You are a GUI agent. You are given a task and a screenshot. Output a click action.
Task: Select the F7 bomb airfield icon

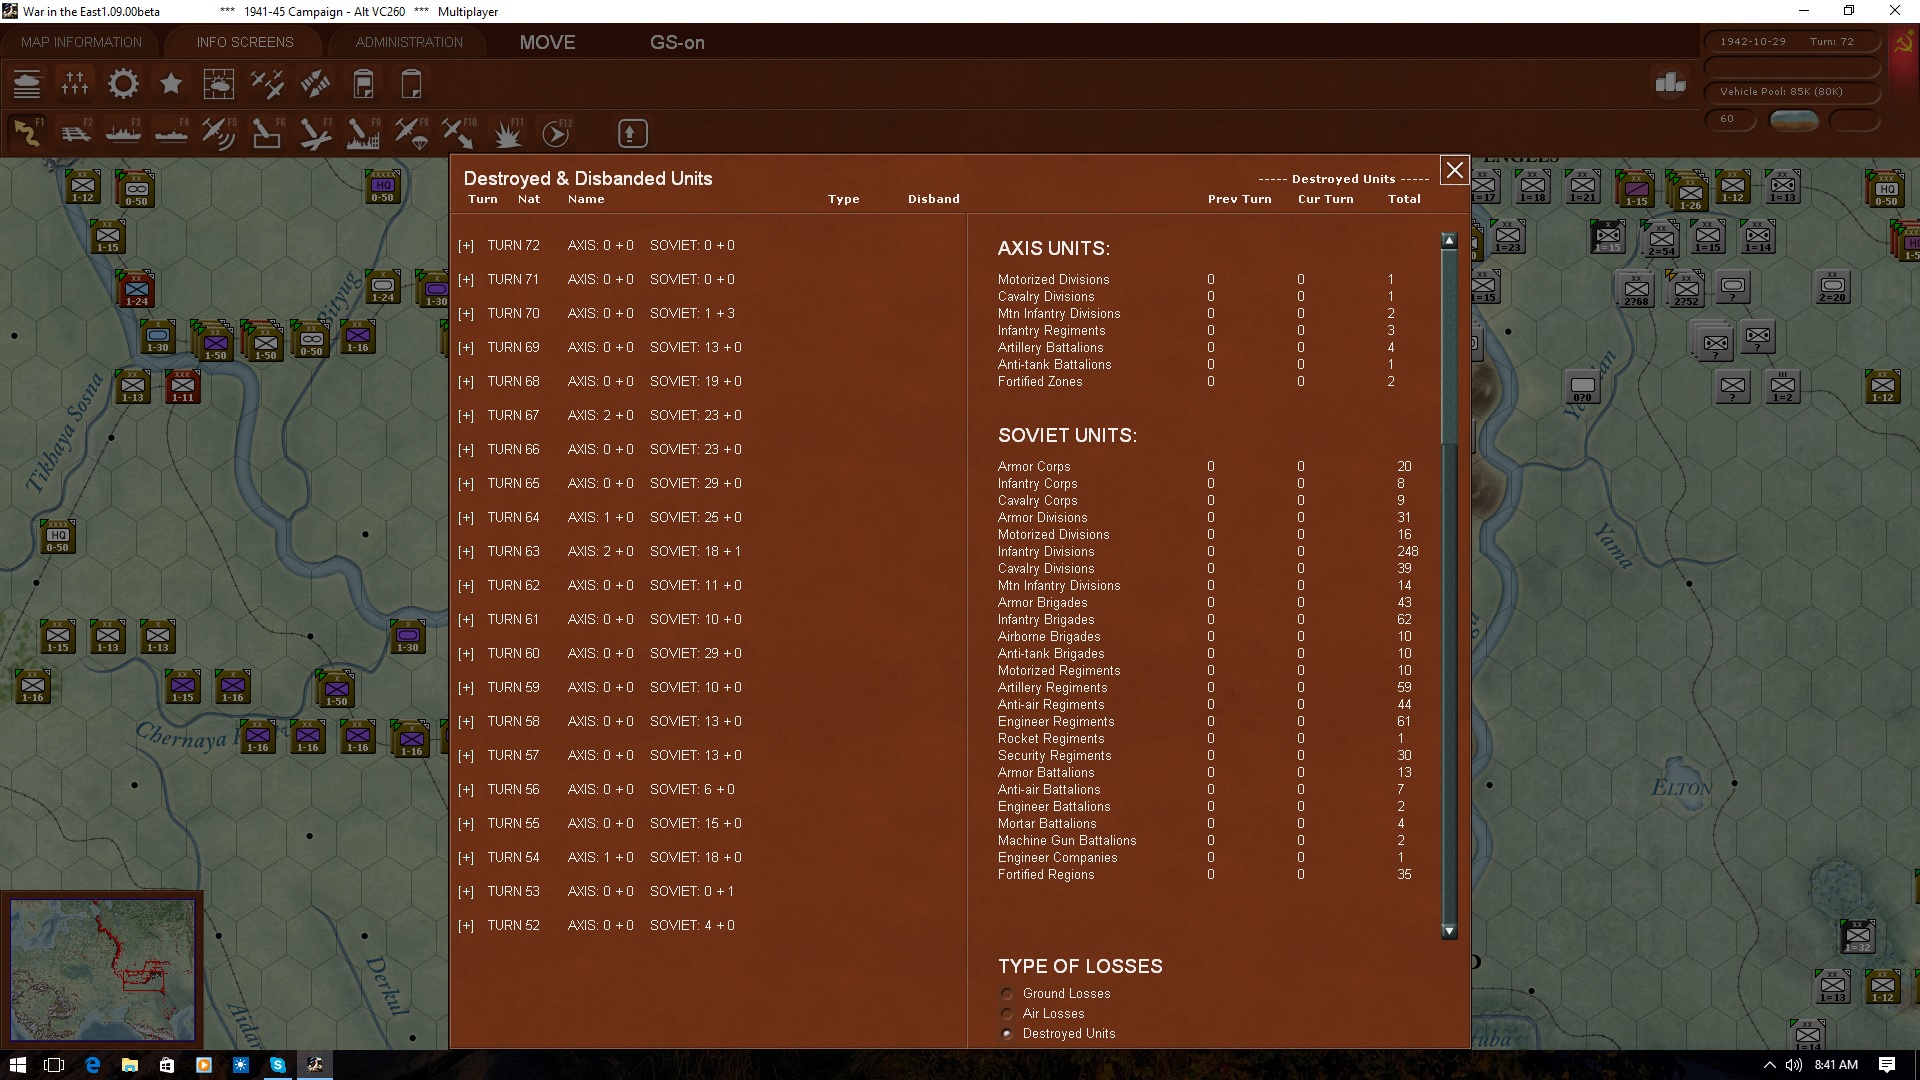coord(315,133)
